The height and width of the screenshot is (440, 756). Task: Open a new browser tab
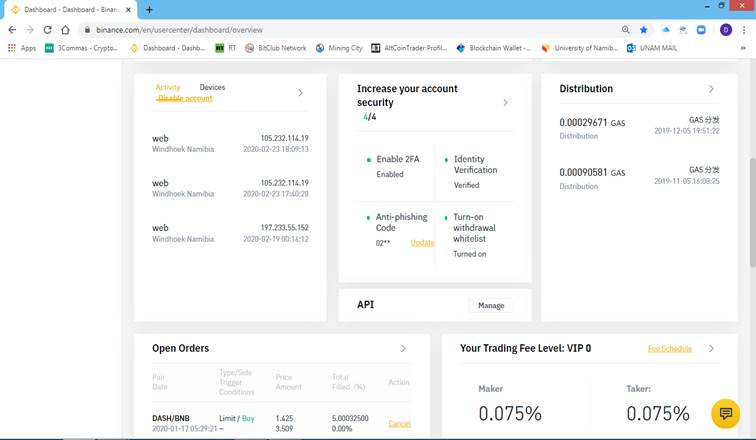pyautogui.click(x=149, y=10)
